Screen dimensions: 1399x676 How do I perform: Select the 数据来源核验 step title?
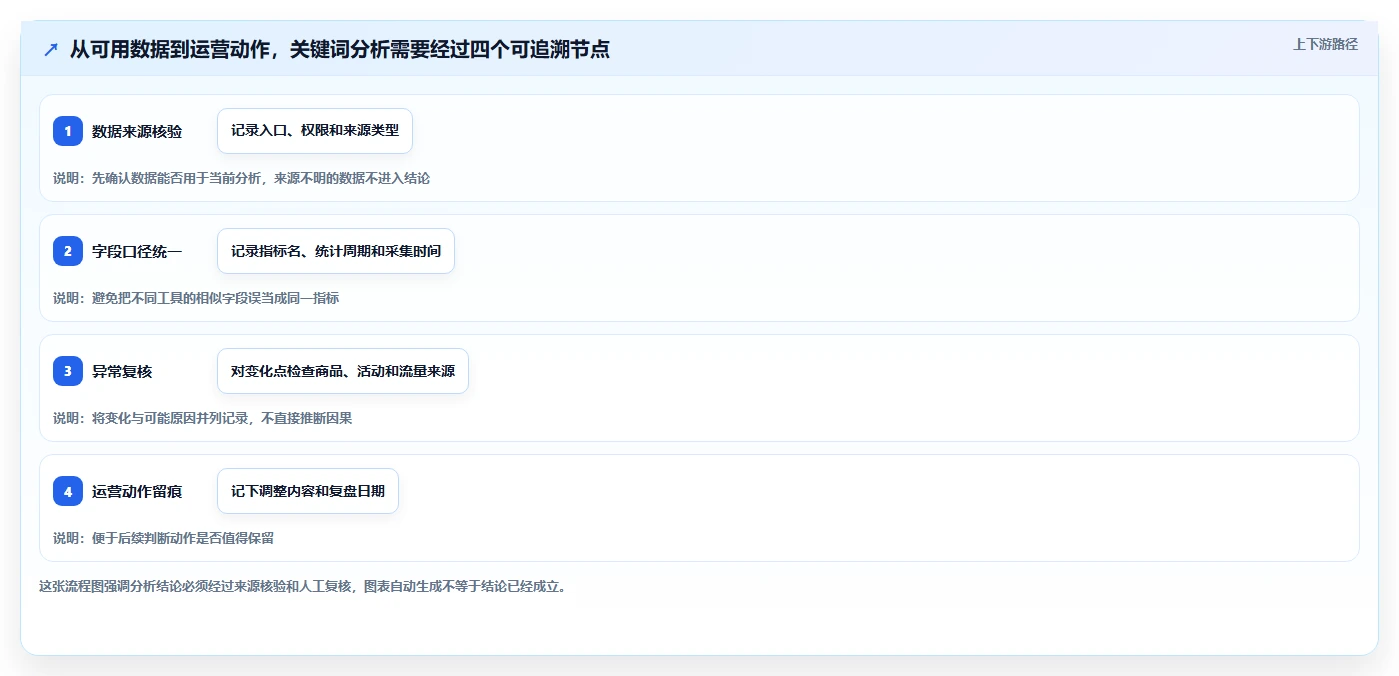tap(137, 131)
